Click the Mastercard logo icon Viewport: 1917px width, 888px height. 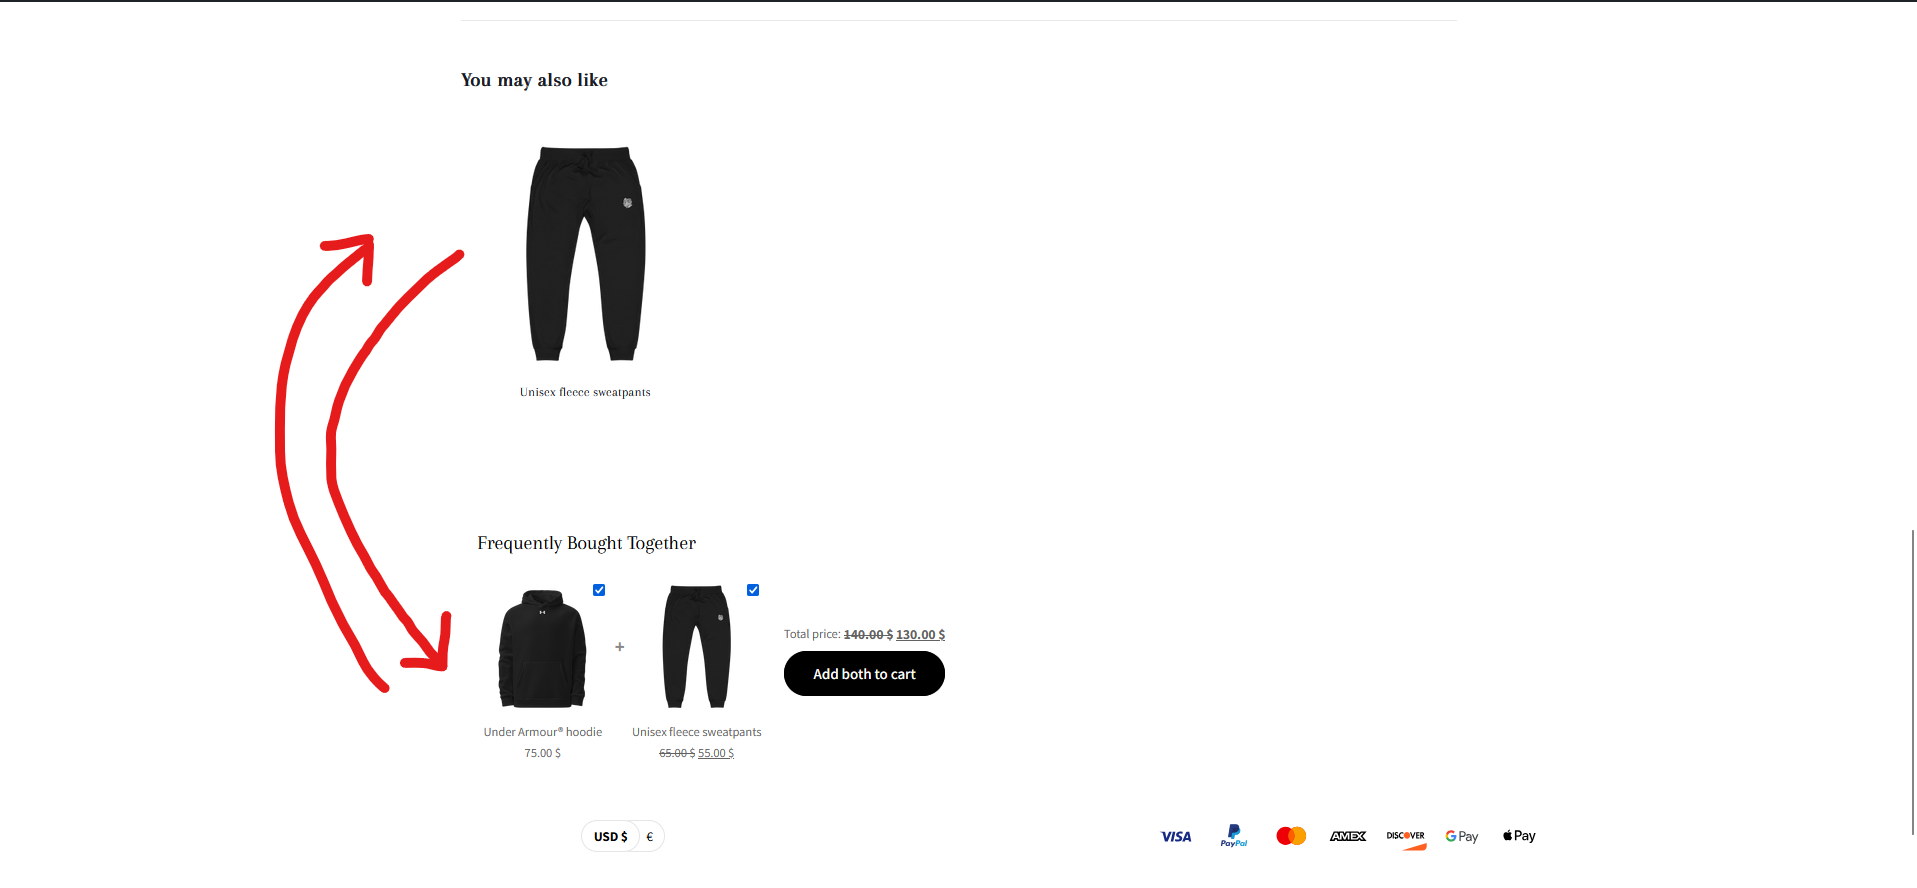1291,836
